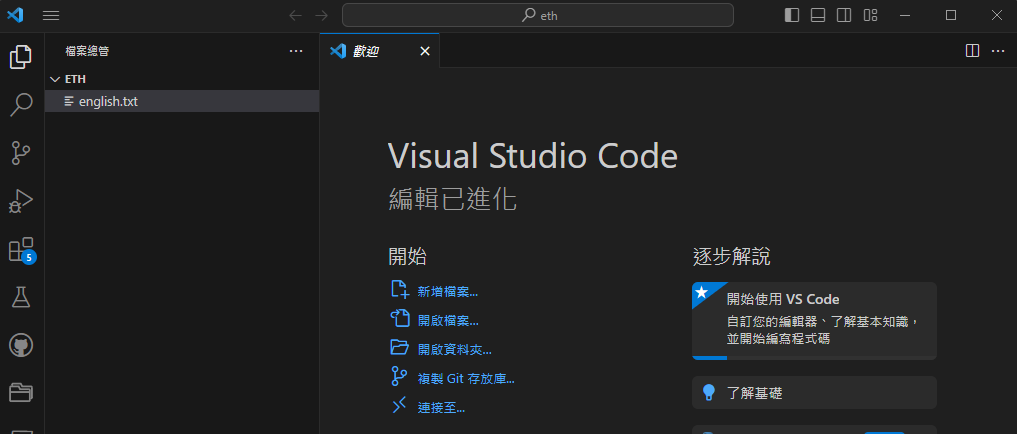The image size is (1017, 434).
Task: Click the remote icon beside 連接至
Action: [399, 405]
